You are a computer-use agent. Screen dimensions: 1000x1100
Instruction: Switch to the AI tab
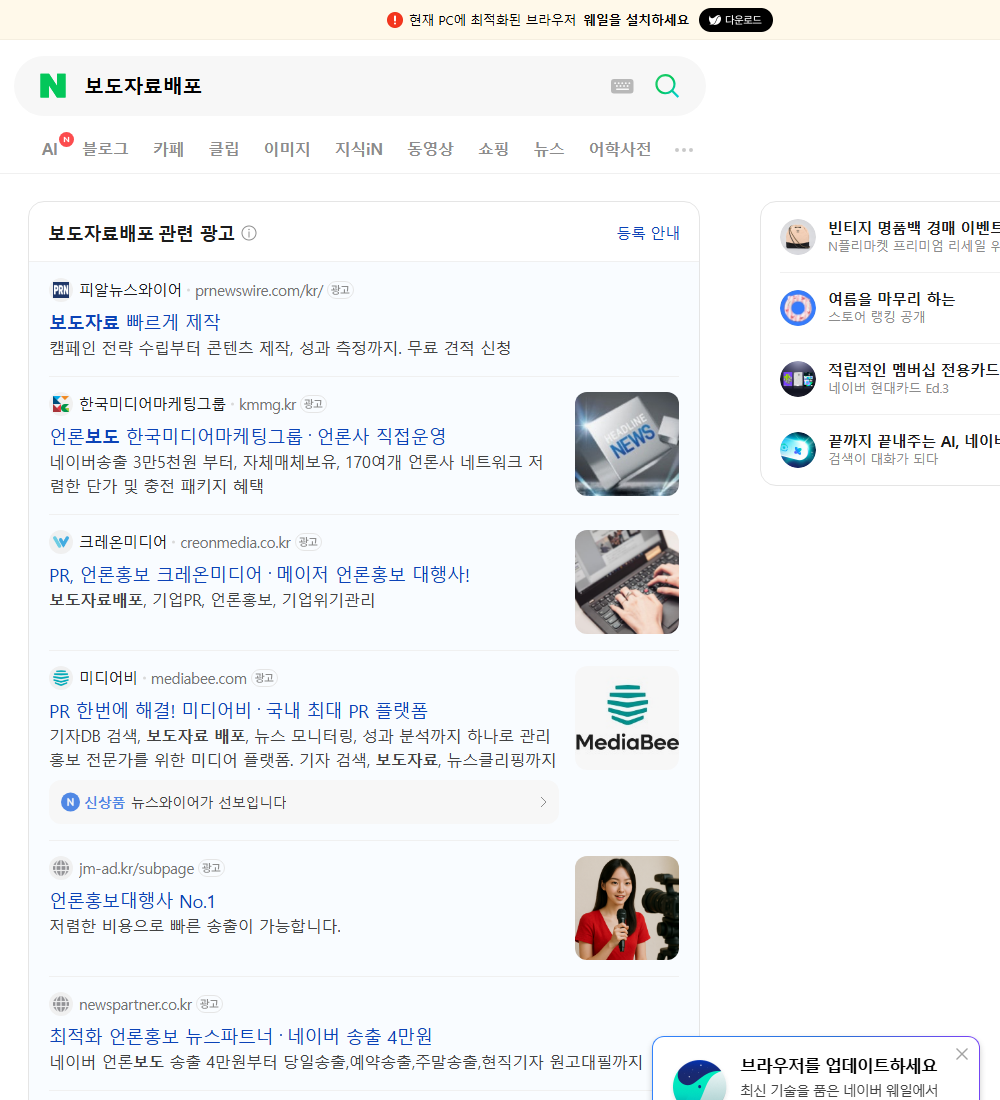[x=50, y=149]
